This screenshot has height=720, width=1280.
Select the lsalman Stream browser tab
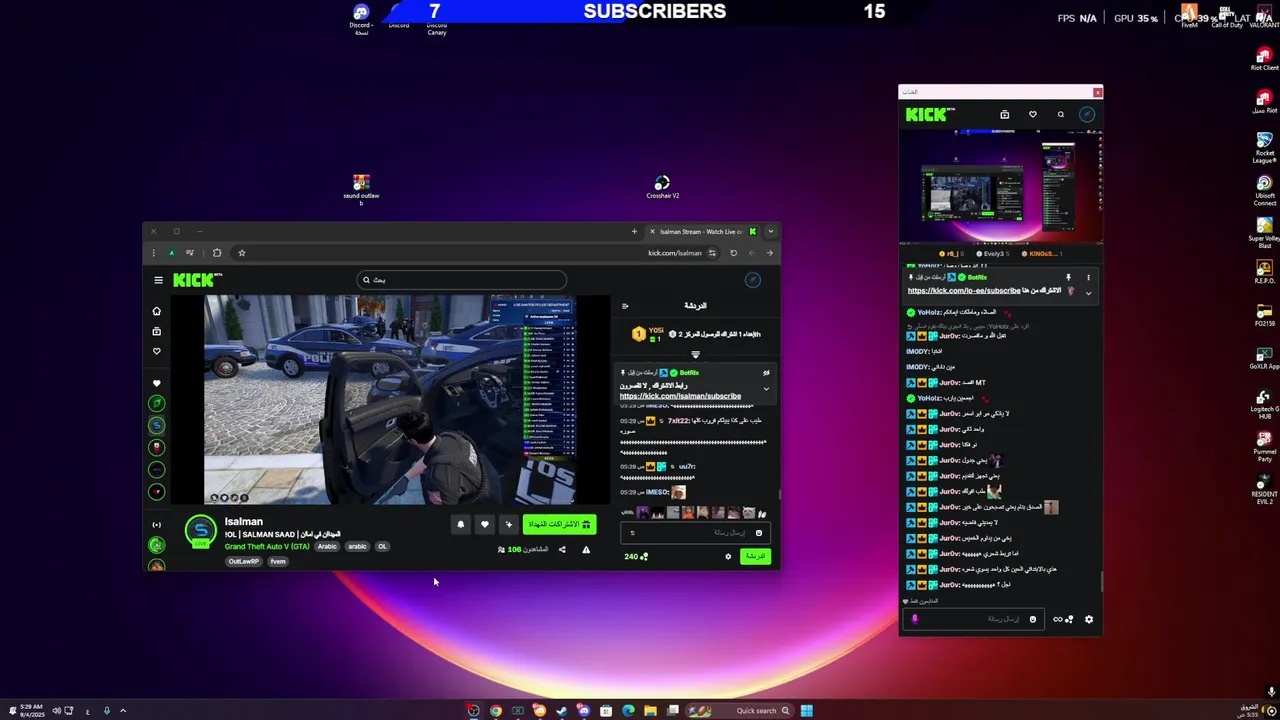[x=702, y=231]
